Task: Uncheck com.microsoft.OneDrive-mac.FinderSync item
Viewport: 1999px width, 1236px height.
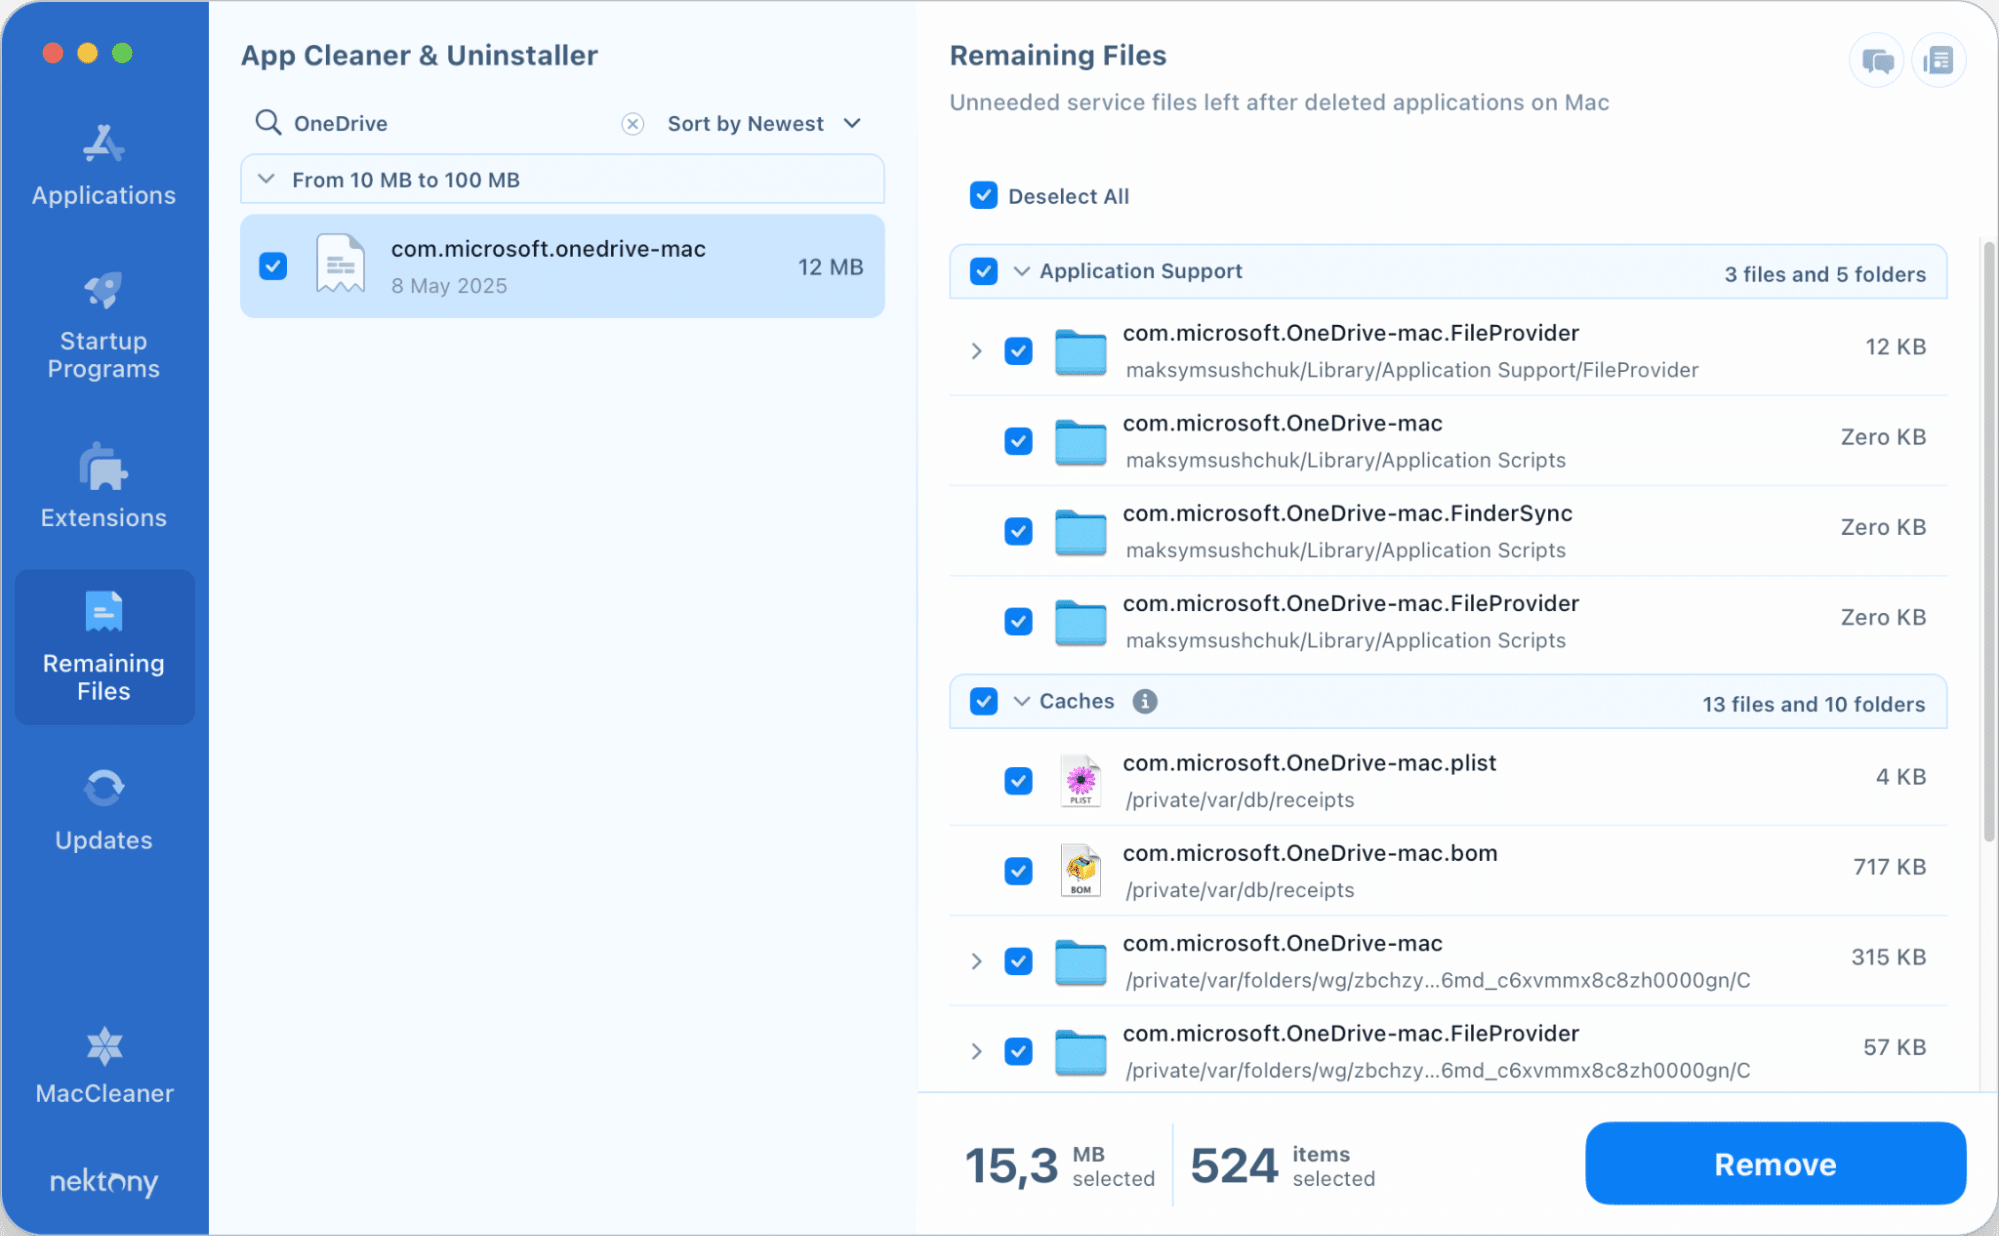Action: [1018, 531]
